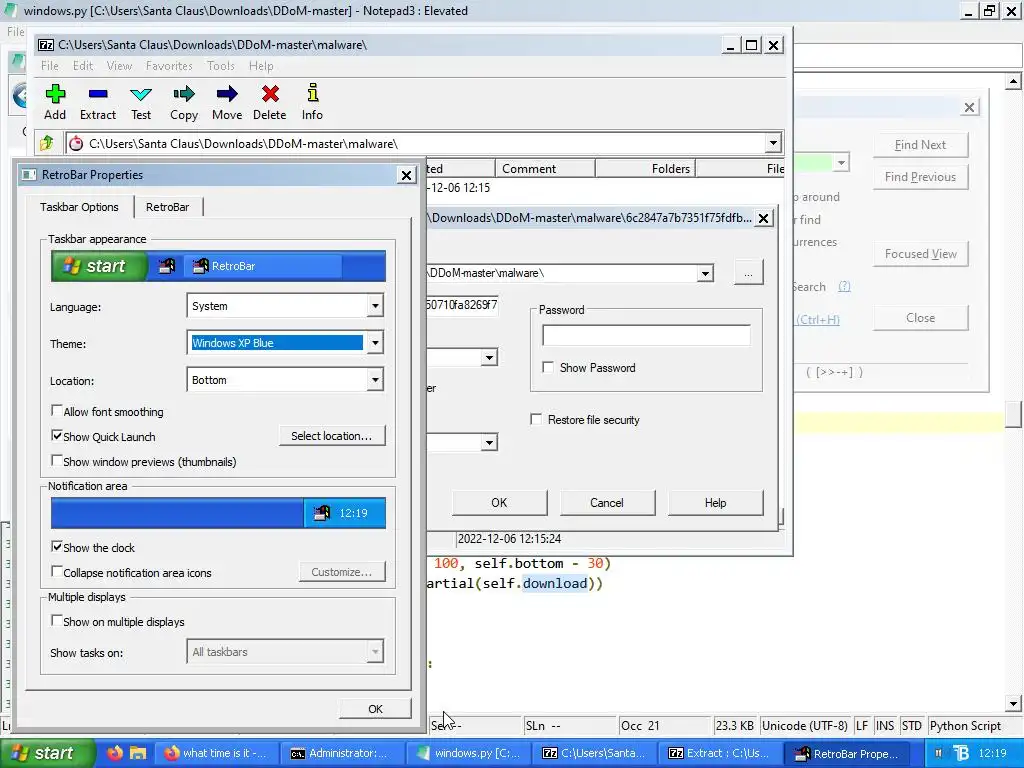1024x768 pixels.
Task: Uncheck Show Quick Launch
Action: (x=57, y=436)
